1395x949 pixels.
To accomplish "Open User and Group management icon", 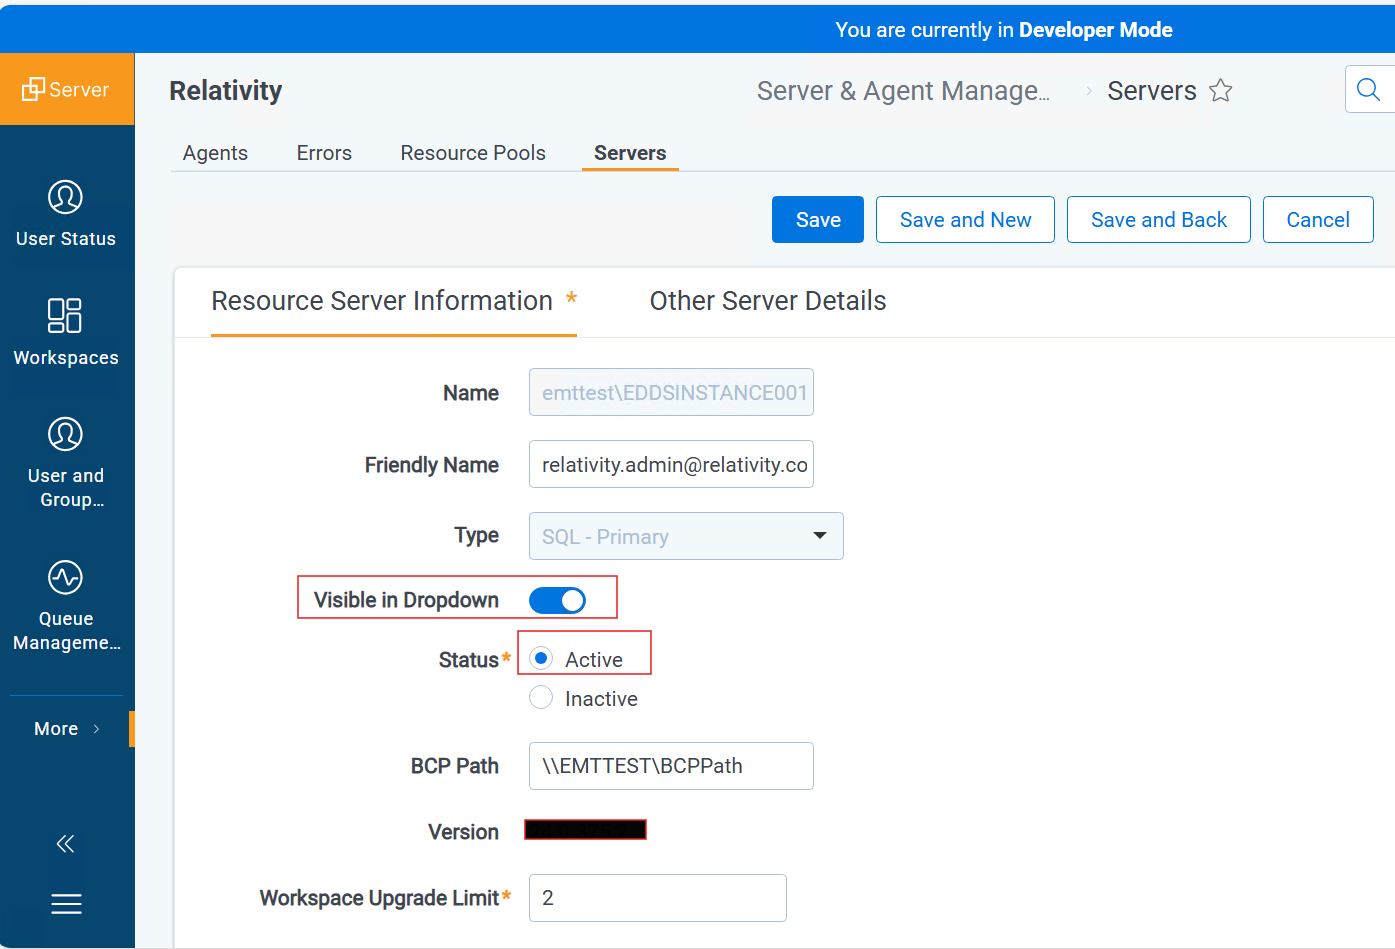I will [x=66, y=435].
